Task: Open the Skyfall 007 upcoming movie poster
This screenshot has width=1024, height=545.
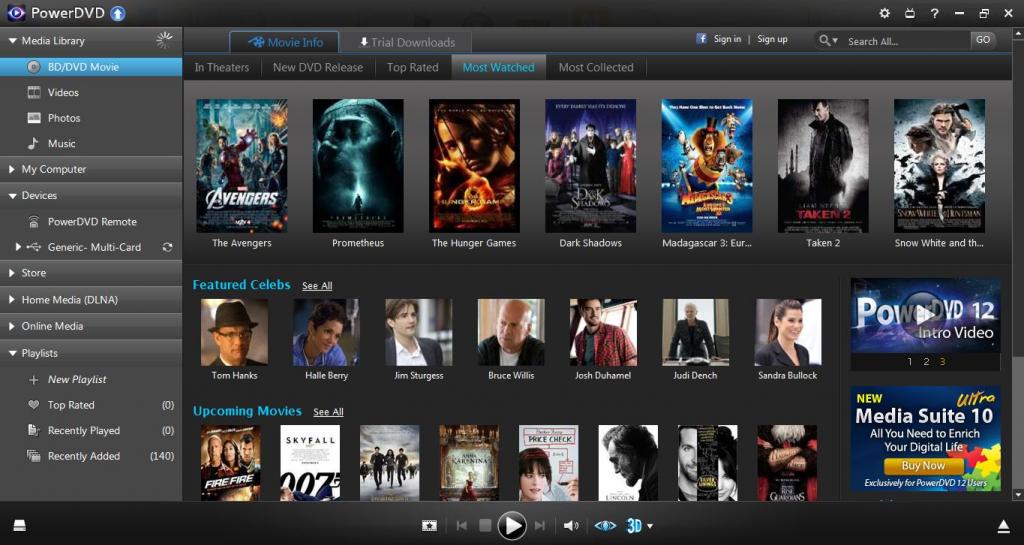Action: 310,463
